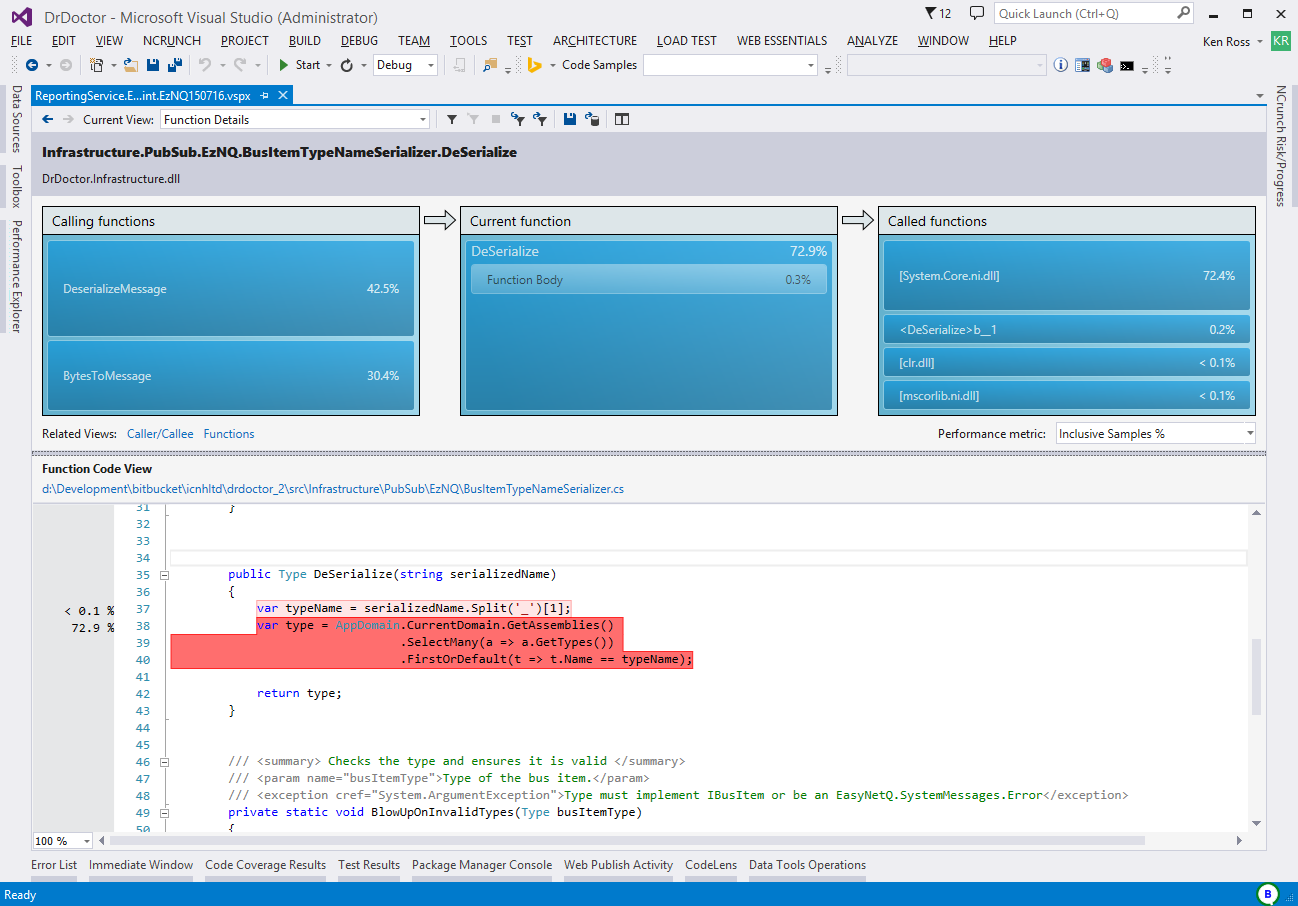Click the Save All icon in toolbar
Image resolution: width=1298 pixels, height=906 pixels.
point(174,65)
